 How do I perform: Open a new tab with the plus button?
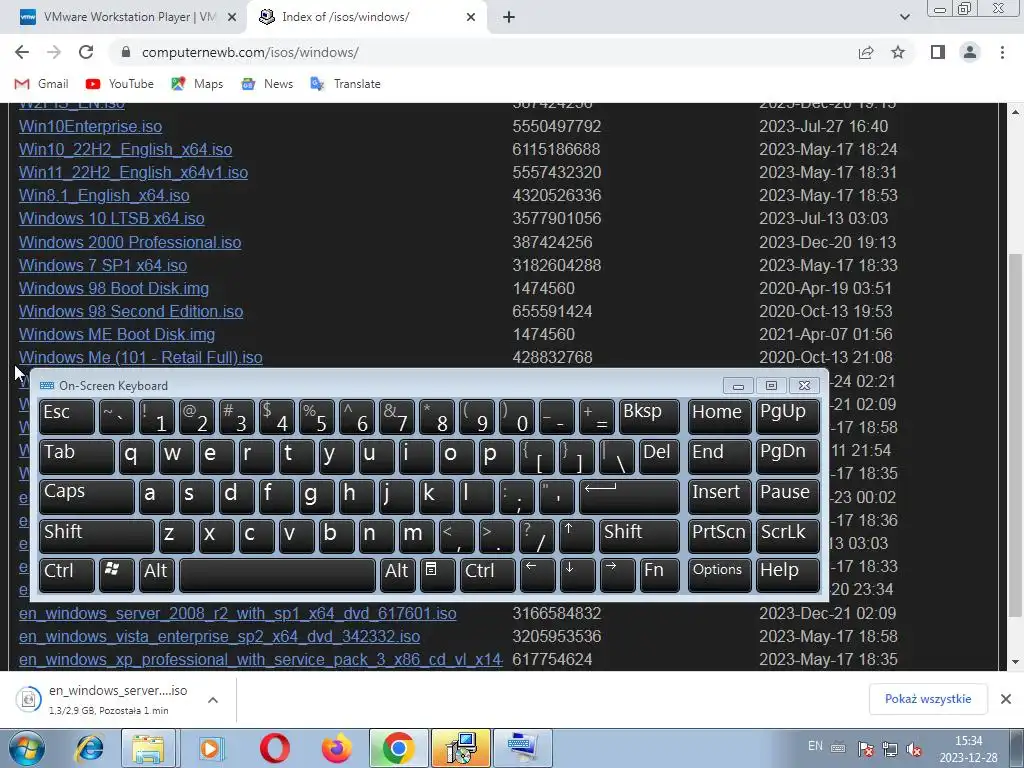click(509, 17)
